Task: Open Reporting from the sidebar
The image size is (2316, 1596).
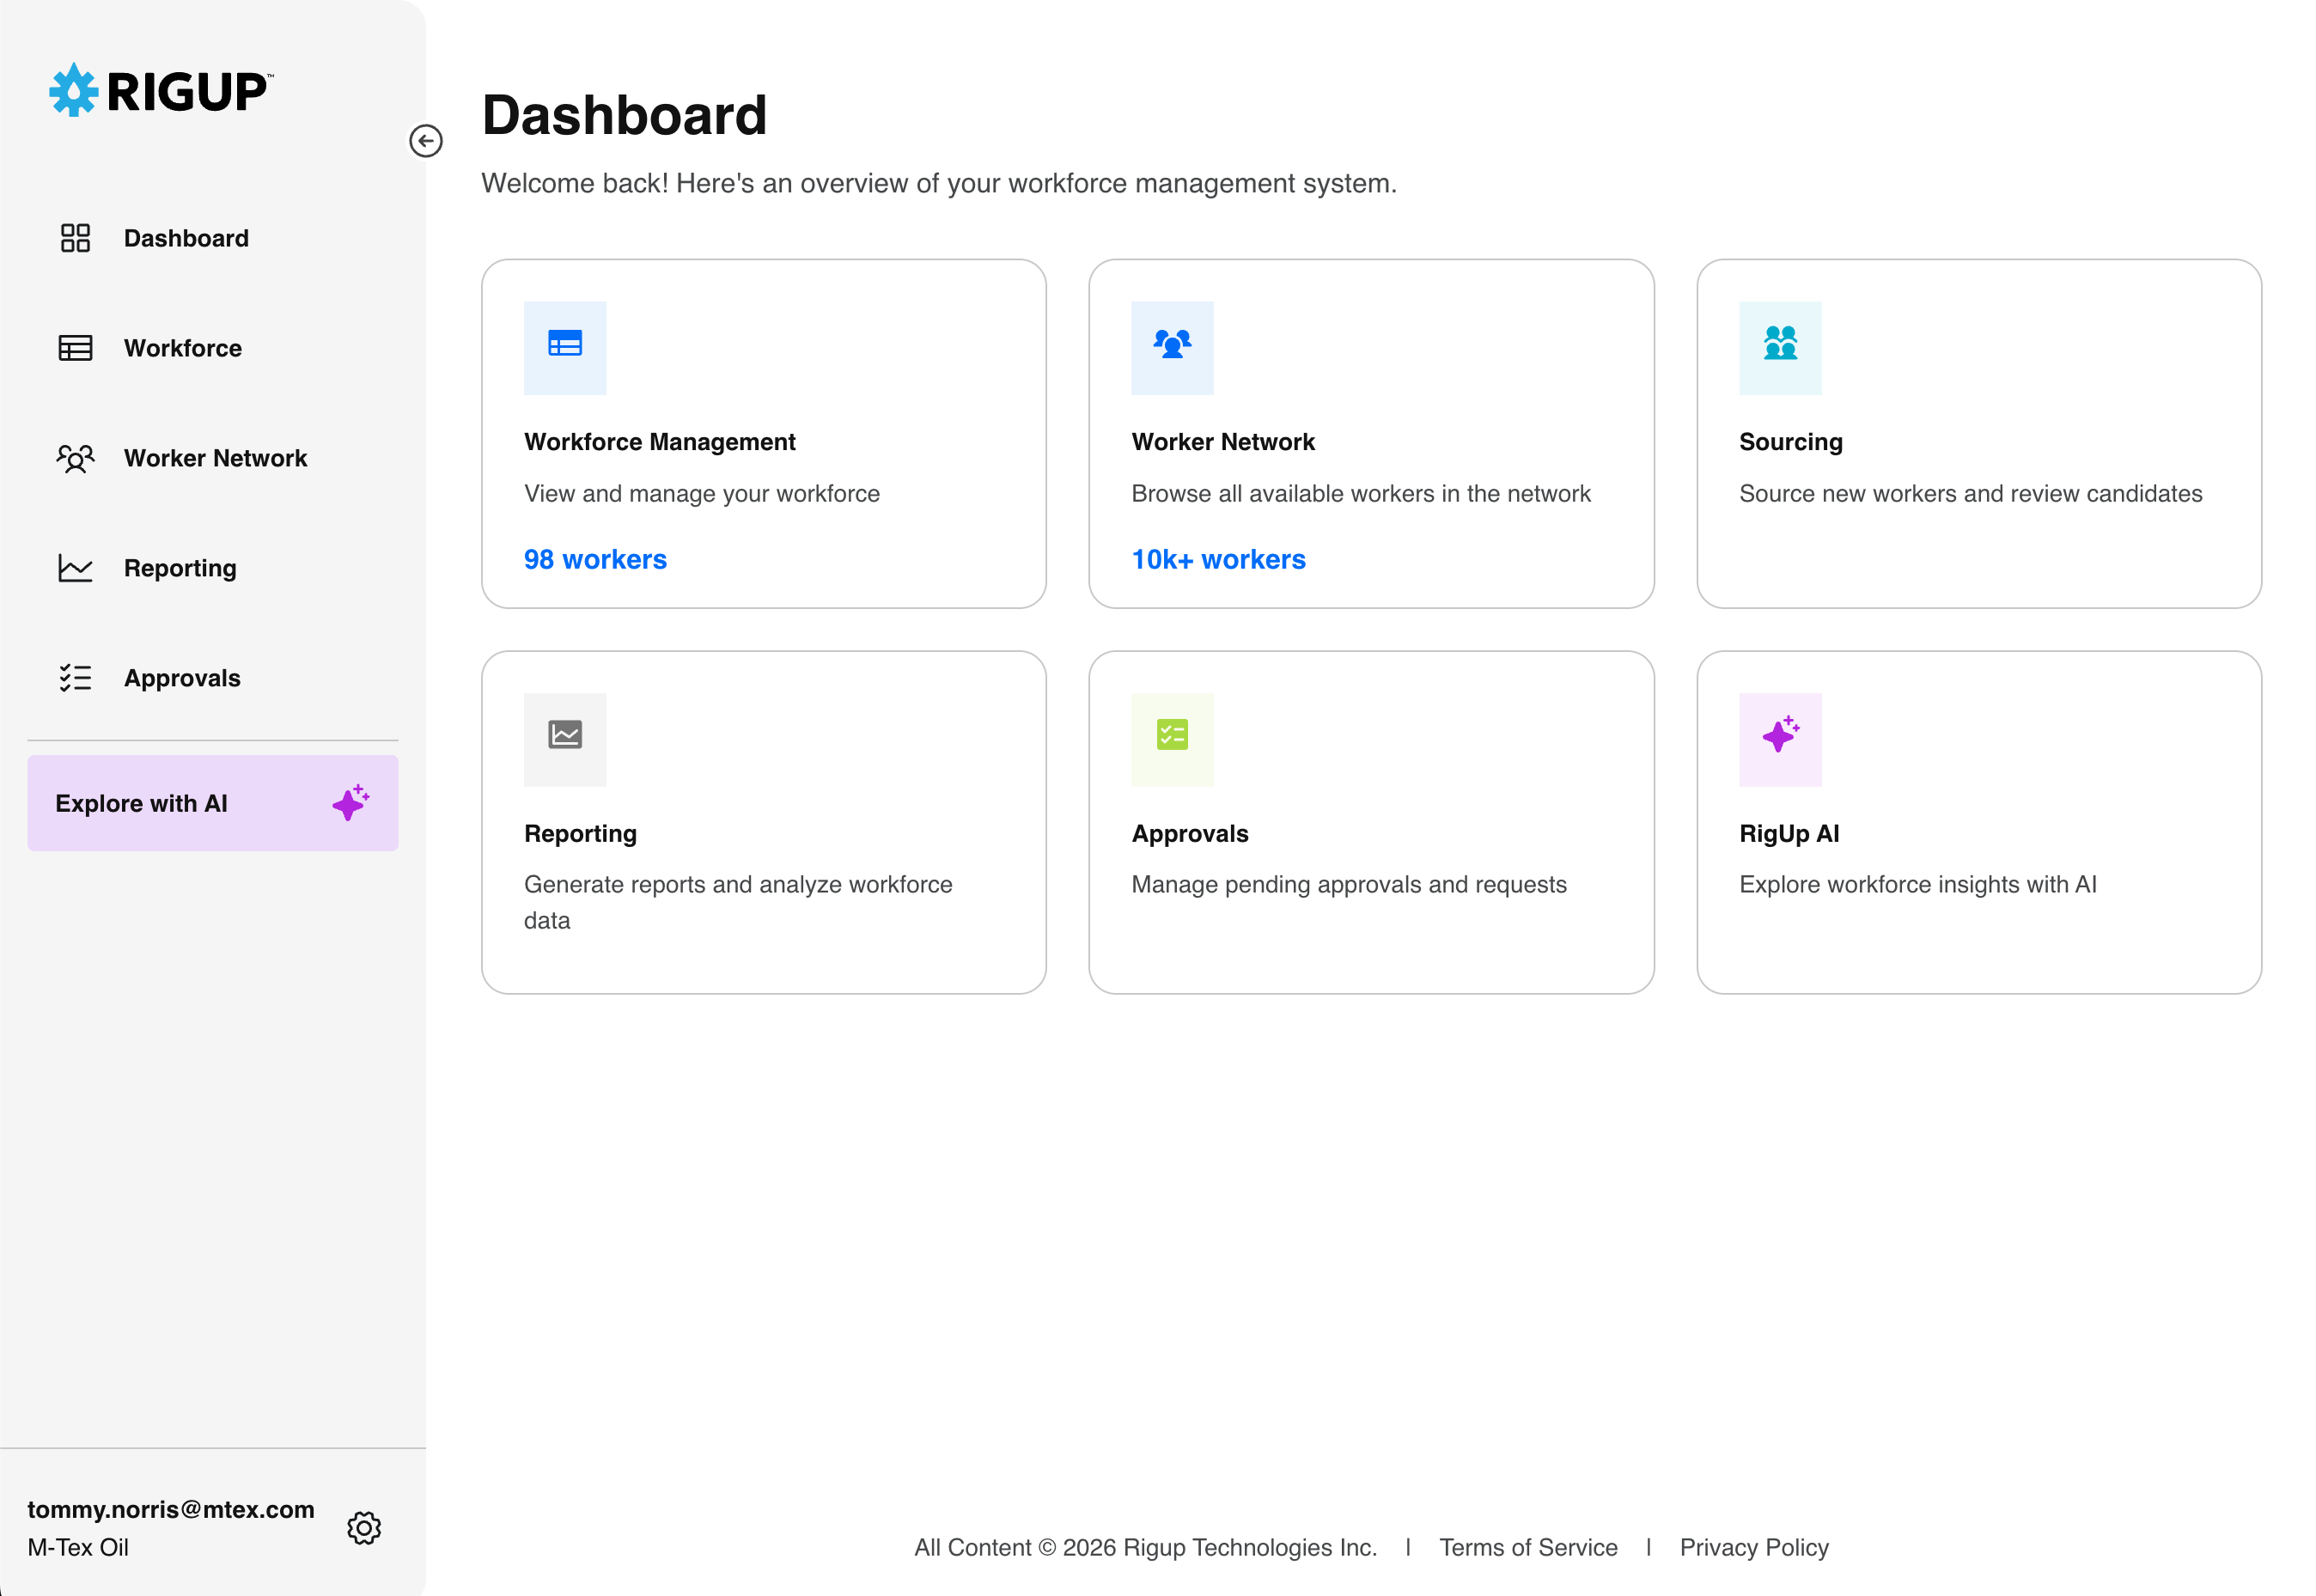Action: pos(180,568)
